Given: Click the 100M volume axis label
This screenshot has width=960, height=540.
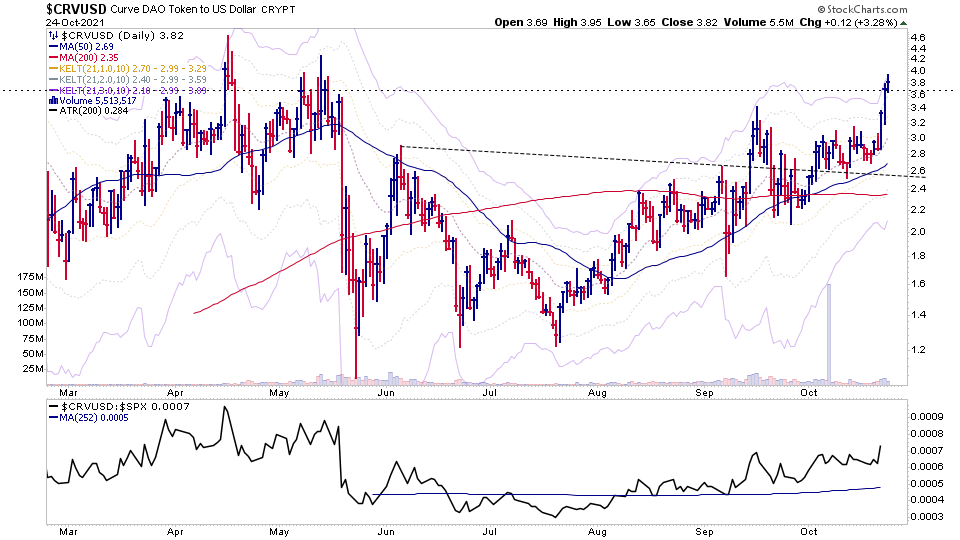Looking at the screenshot, I should click(31, 323).
